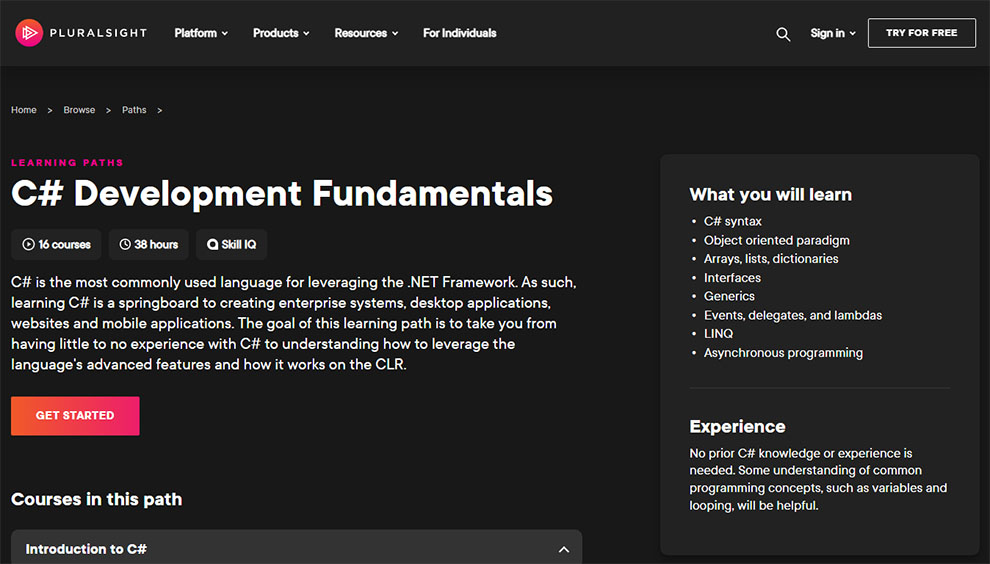Screen dimensions: 990x564
Task: Click the GET STARTED button
Action: [x=75, y=416]
